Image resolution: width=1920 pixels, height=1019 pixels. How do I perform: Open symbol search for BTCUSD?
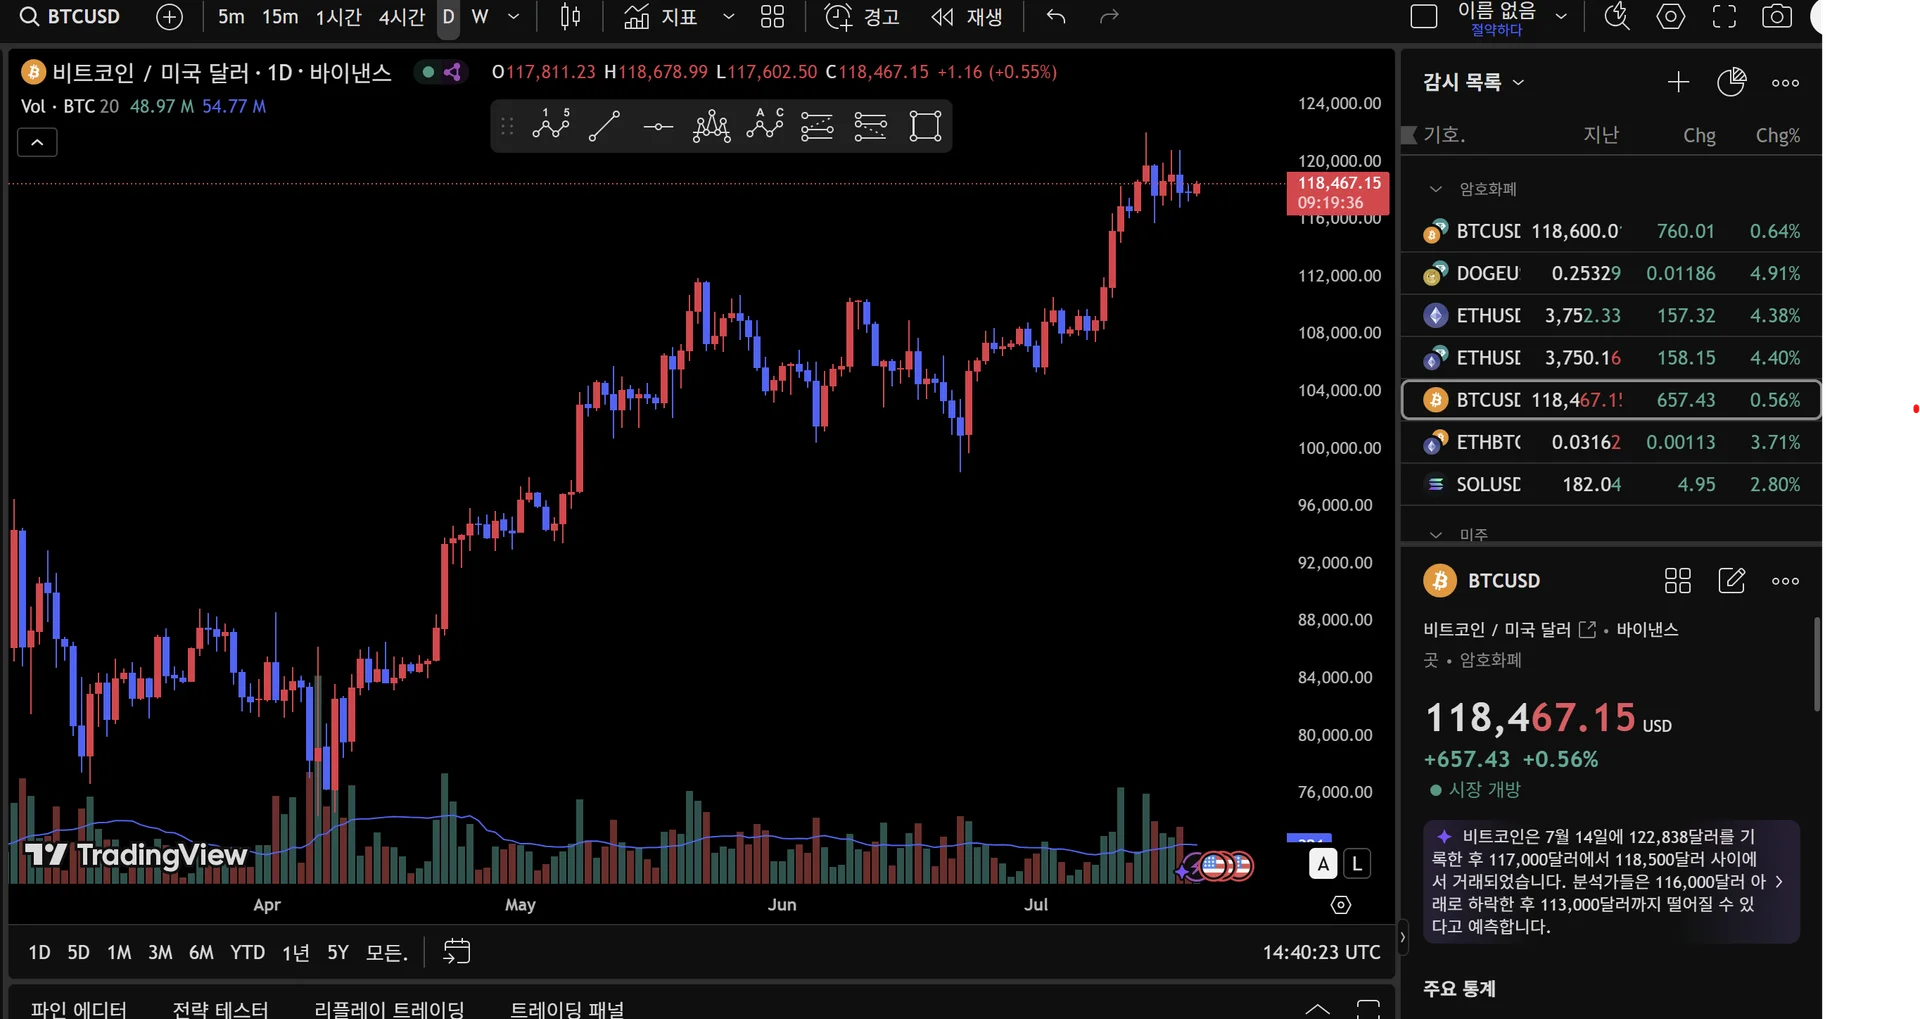click(70, 17)
